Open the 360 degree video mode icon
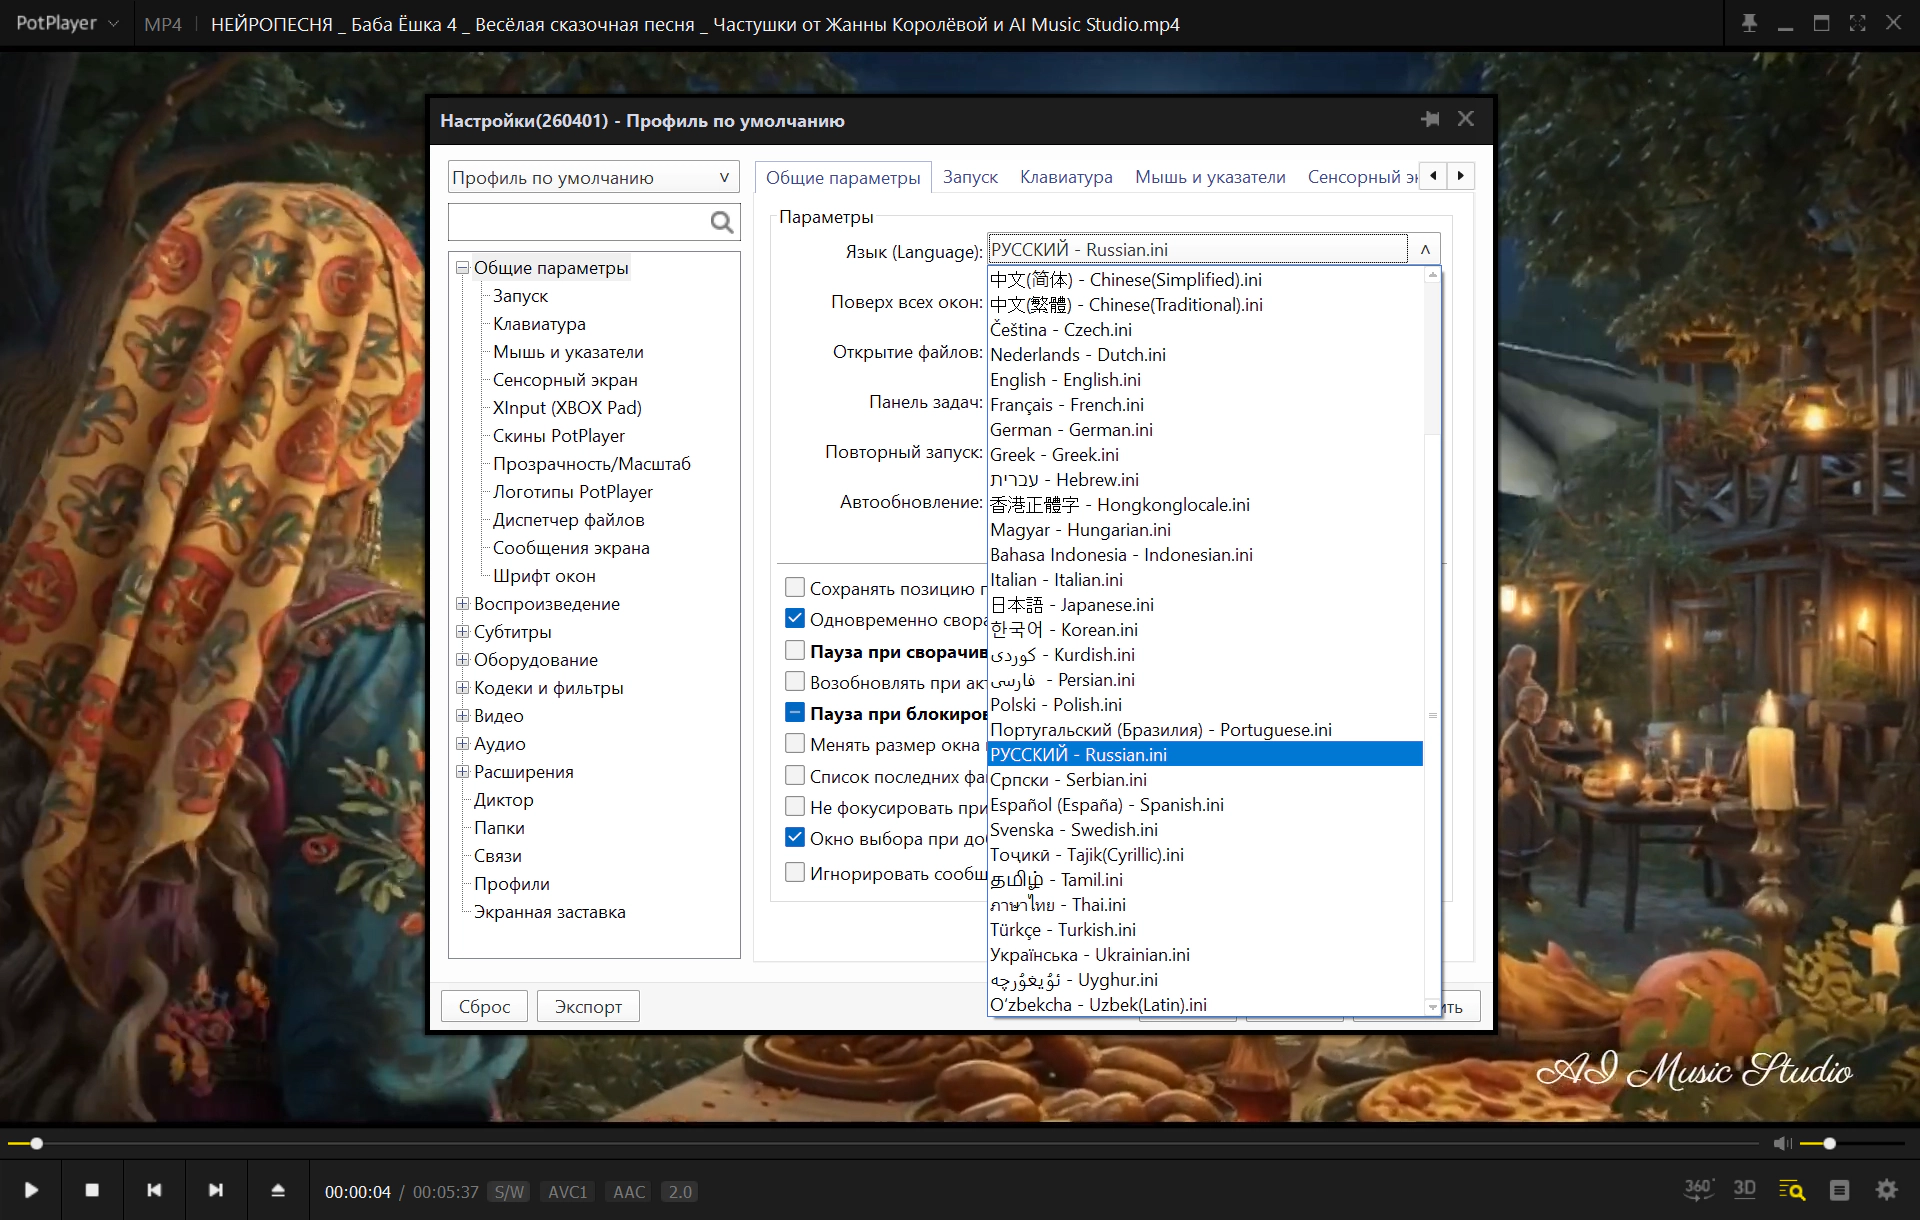The height and width of the screenshot is (1220, 1920). 1698,1189
